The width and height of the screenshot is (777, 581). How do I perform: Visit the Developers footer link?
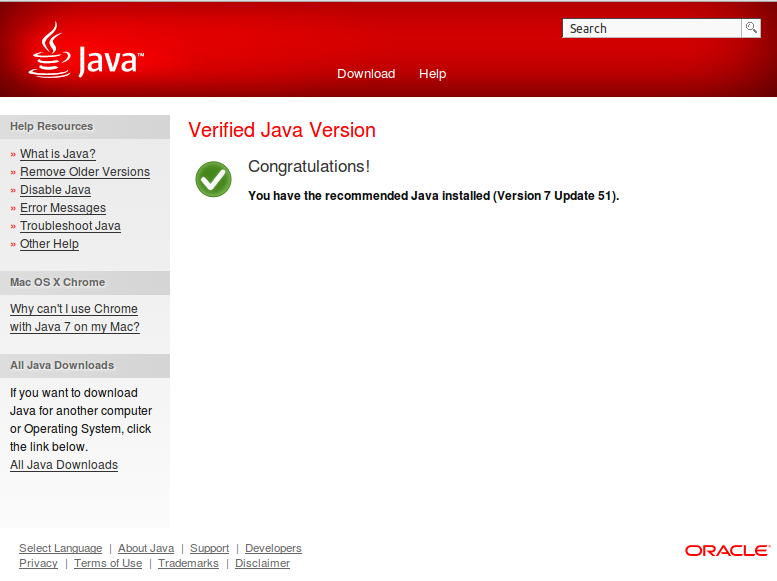pyautogui.click(x=274, y=548)
